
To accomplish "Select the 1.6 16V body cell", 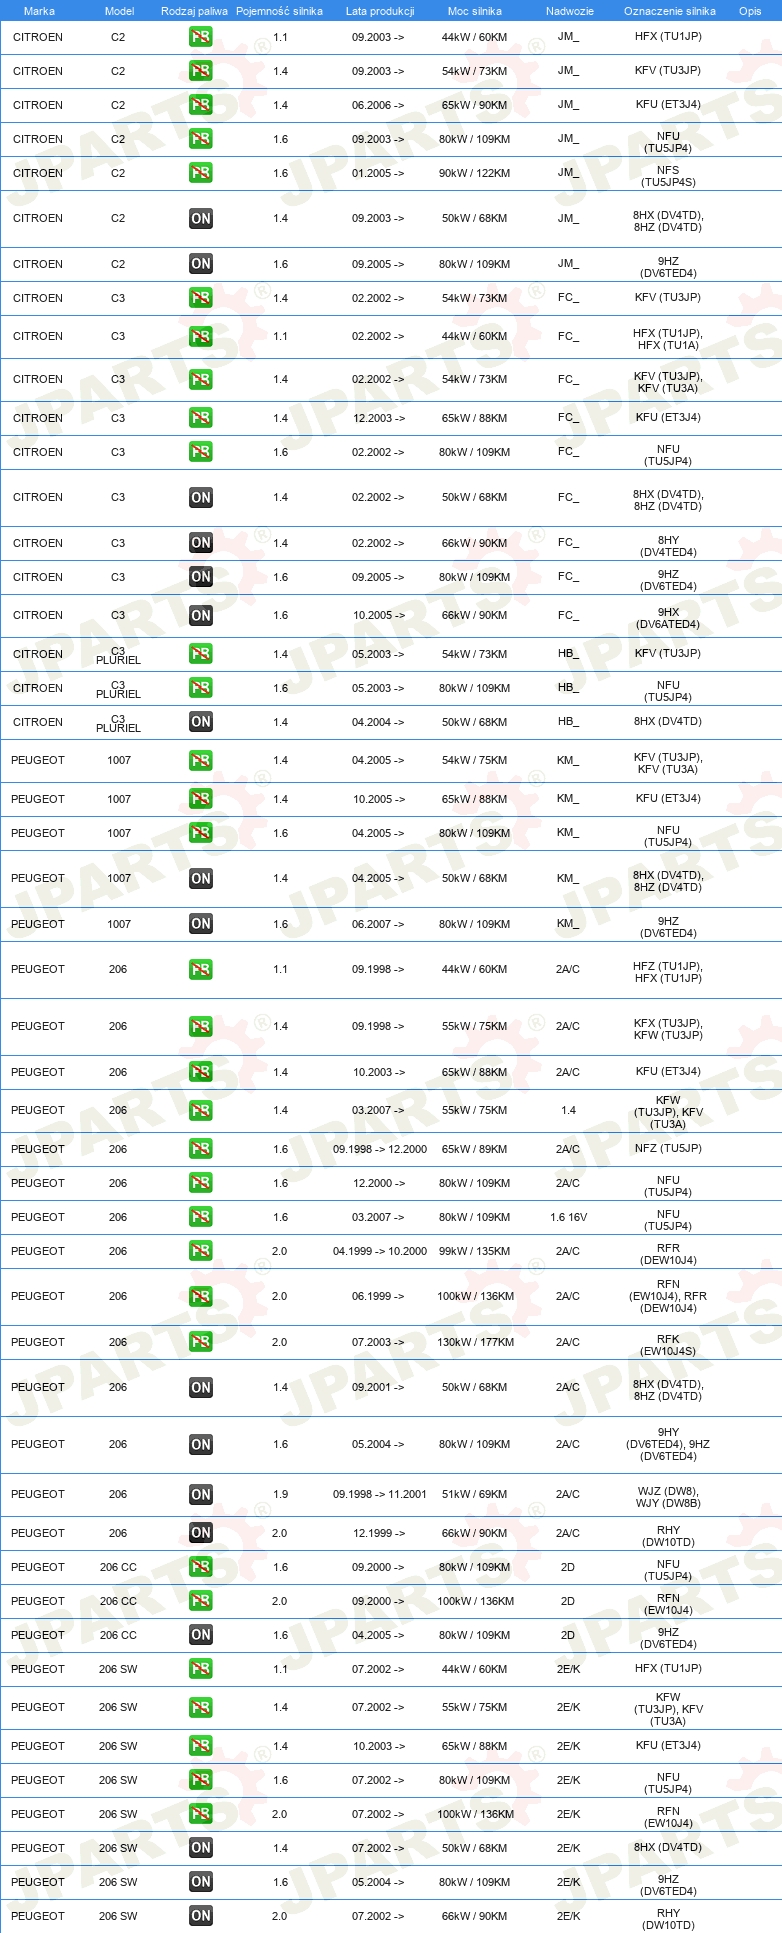I will (x=568, y=1217).
